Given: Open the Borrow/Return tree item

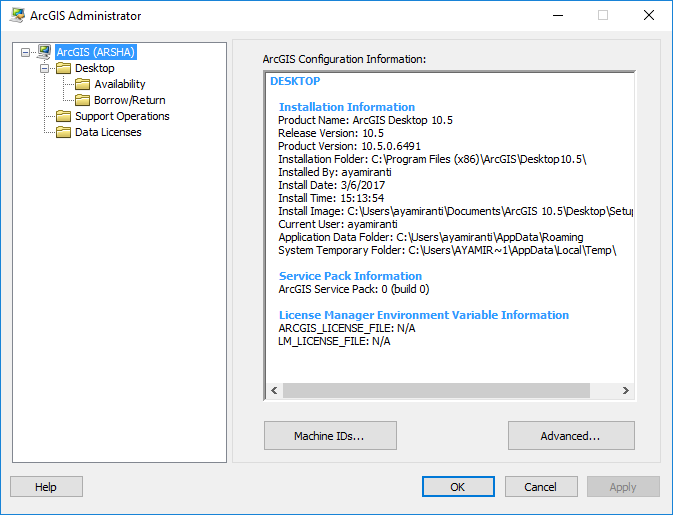Looking at the screenshot, I should 130,100.
